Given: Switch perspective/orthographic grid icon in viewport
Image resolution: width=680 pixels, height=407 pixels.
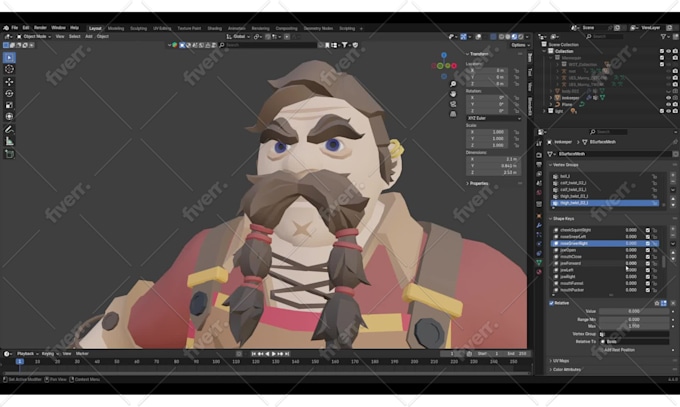Looking at the screenshot, I should (x=453, y=114).
